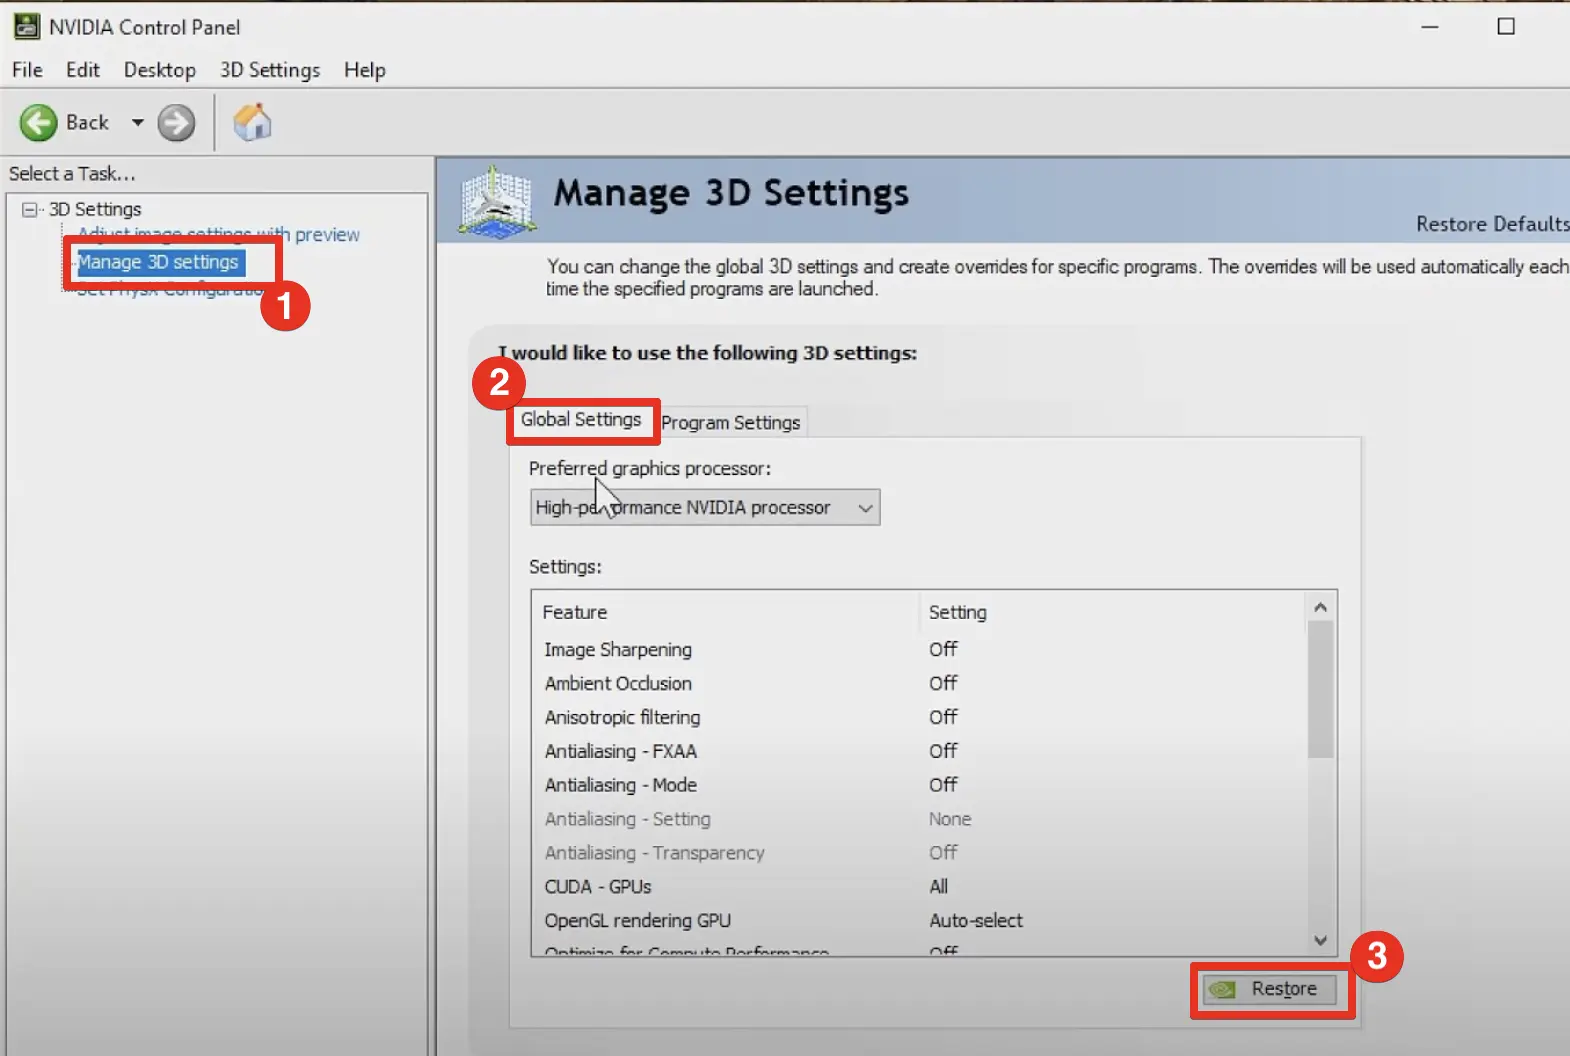Select the Image Sharpening feature row
Image resolution: width=1570 pixels, height=1056 pixels.
618,650
